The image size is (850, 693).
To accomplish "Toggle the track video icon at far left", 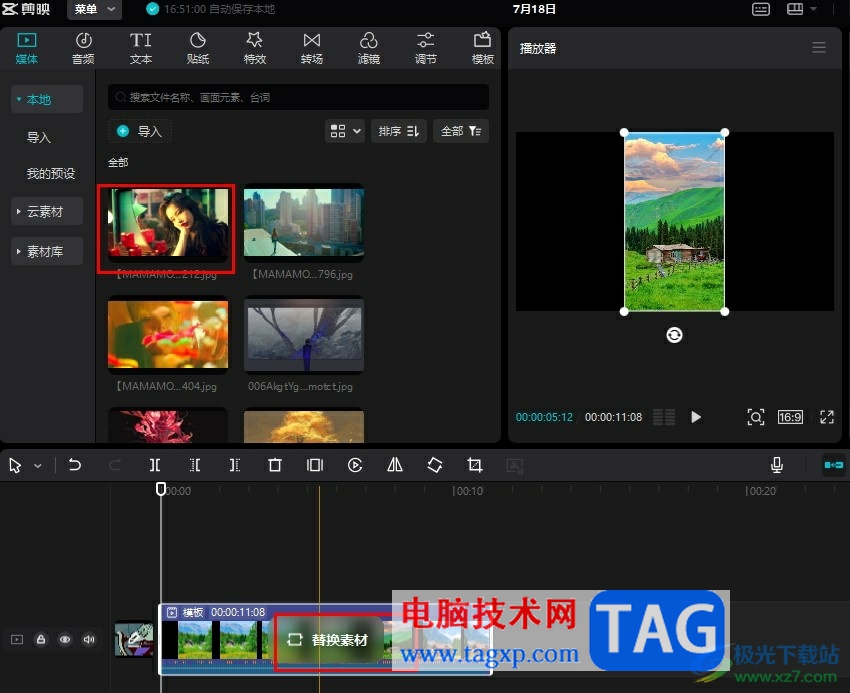I will point(17,639).
